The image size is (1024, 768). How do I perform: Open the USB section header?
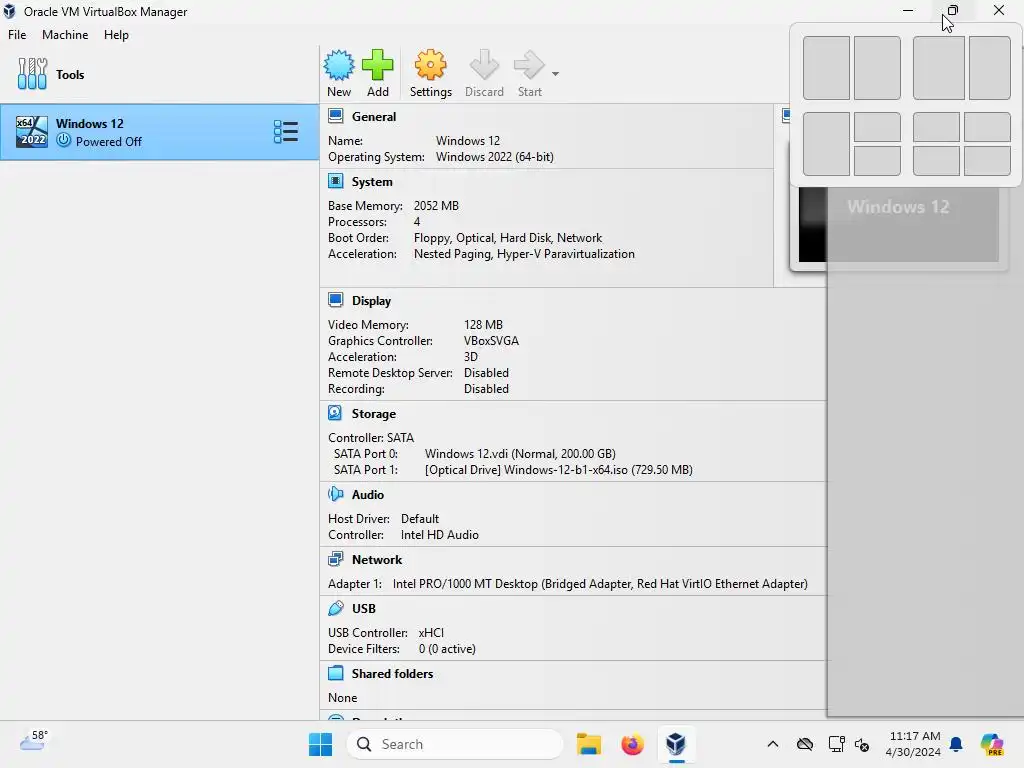[364, 609]
